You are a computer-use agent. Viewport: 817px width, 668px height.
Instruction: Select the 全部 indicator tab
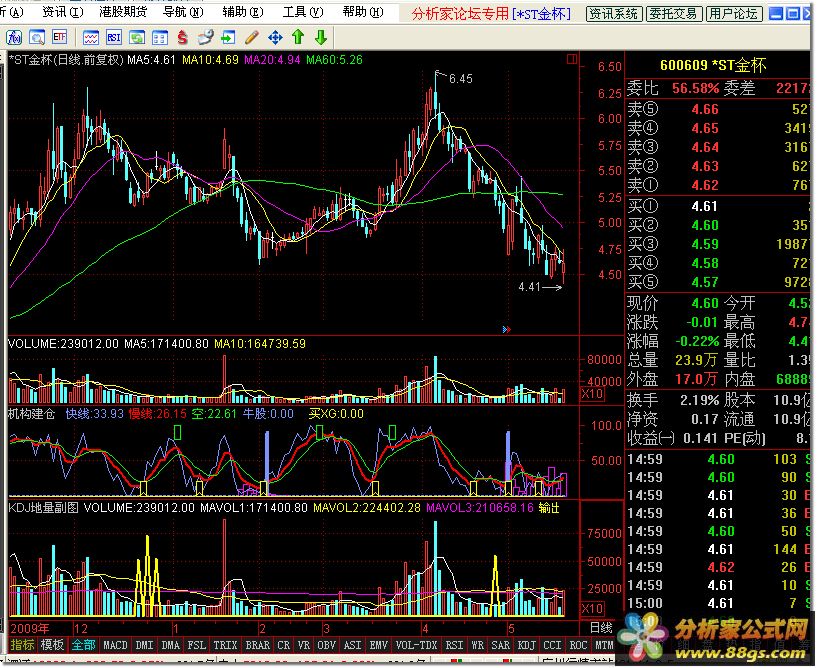[x=83, y=645]
